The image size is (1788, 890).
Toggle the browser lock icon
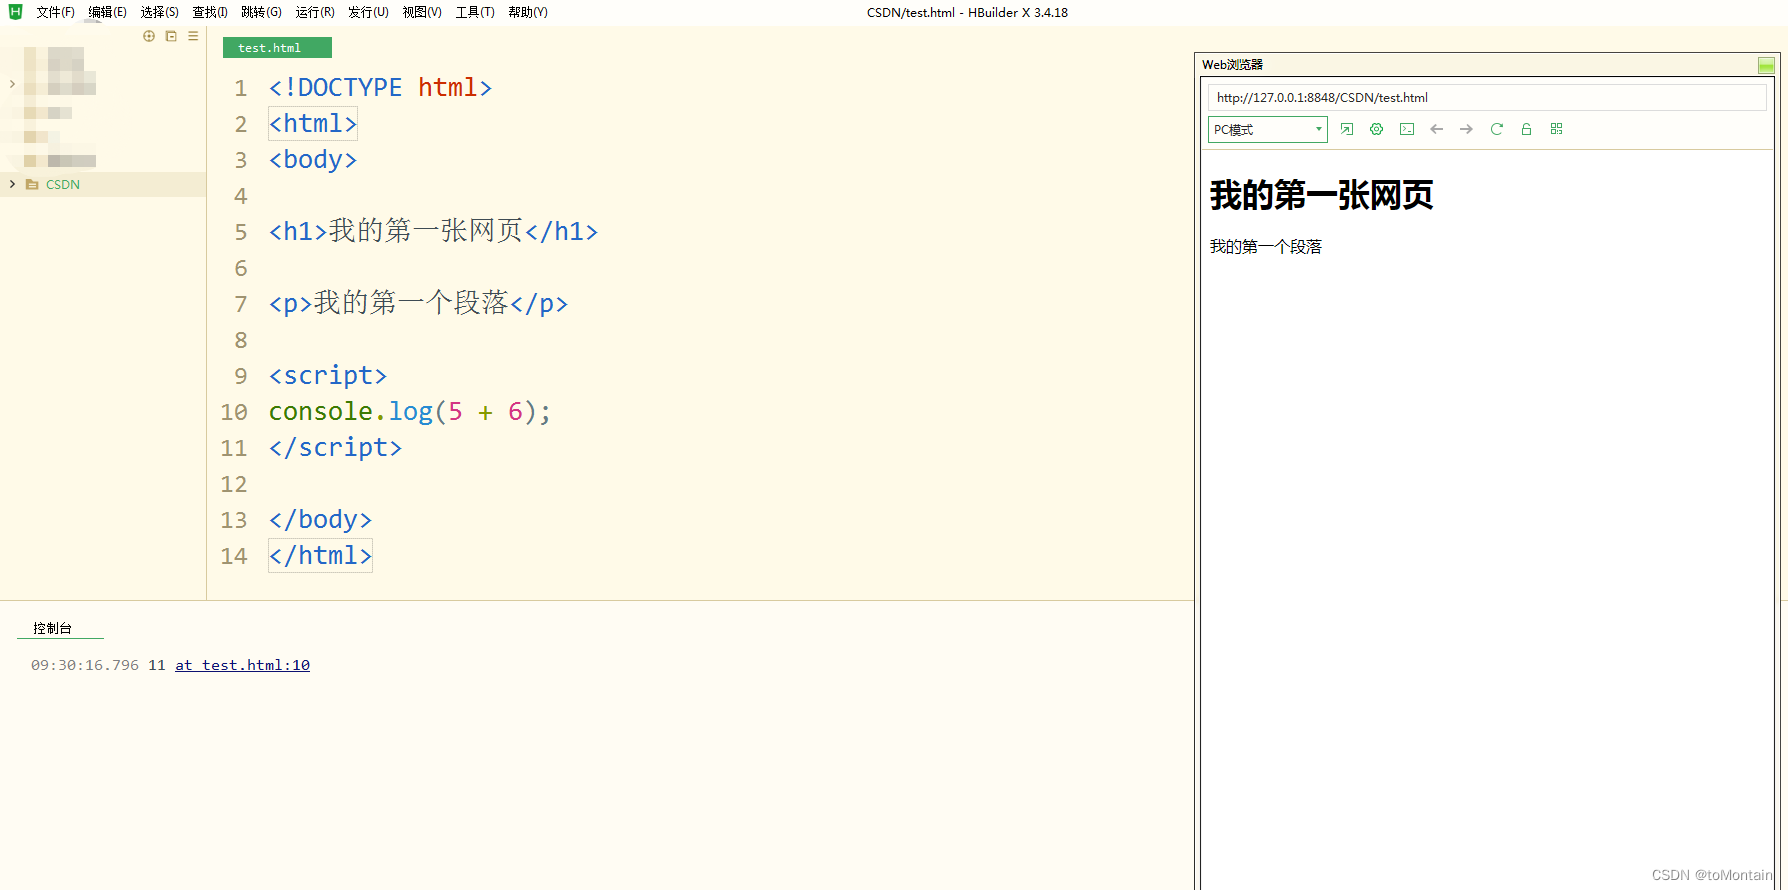click(1527, 129)
